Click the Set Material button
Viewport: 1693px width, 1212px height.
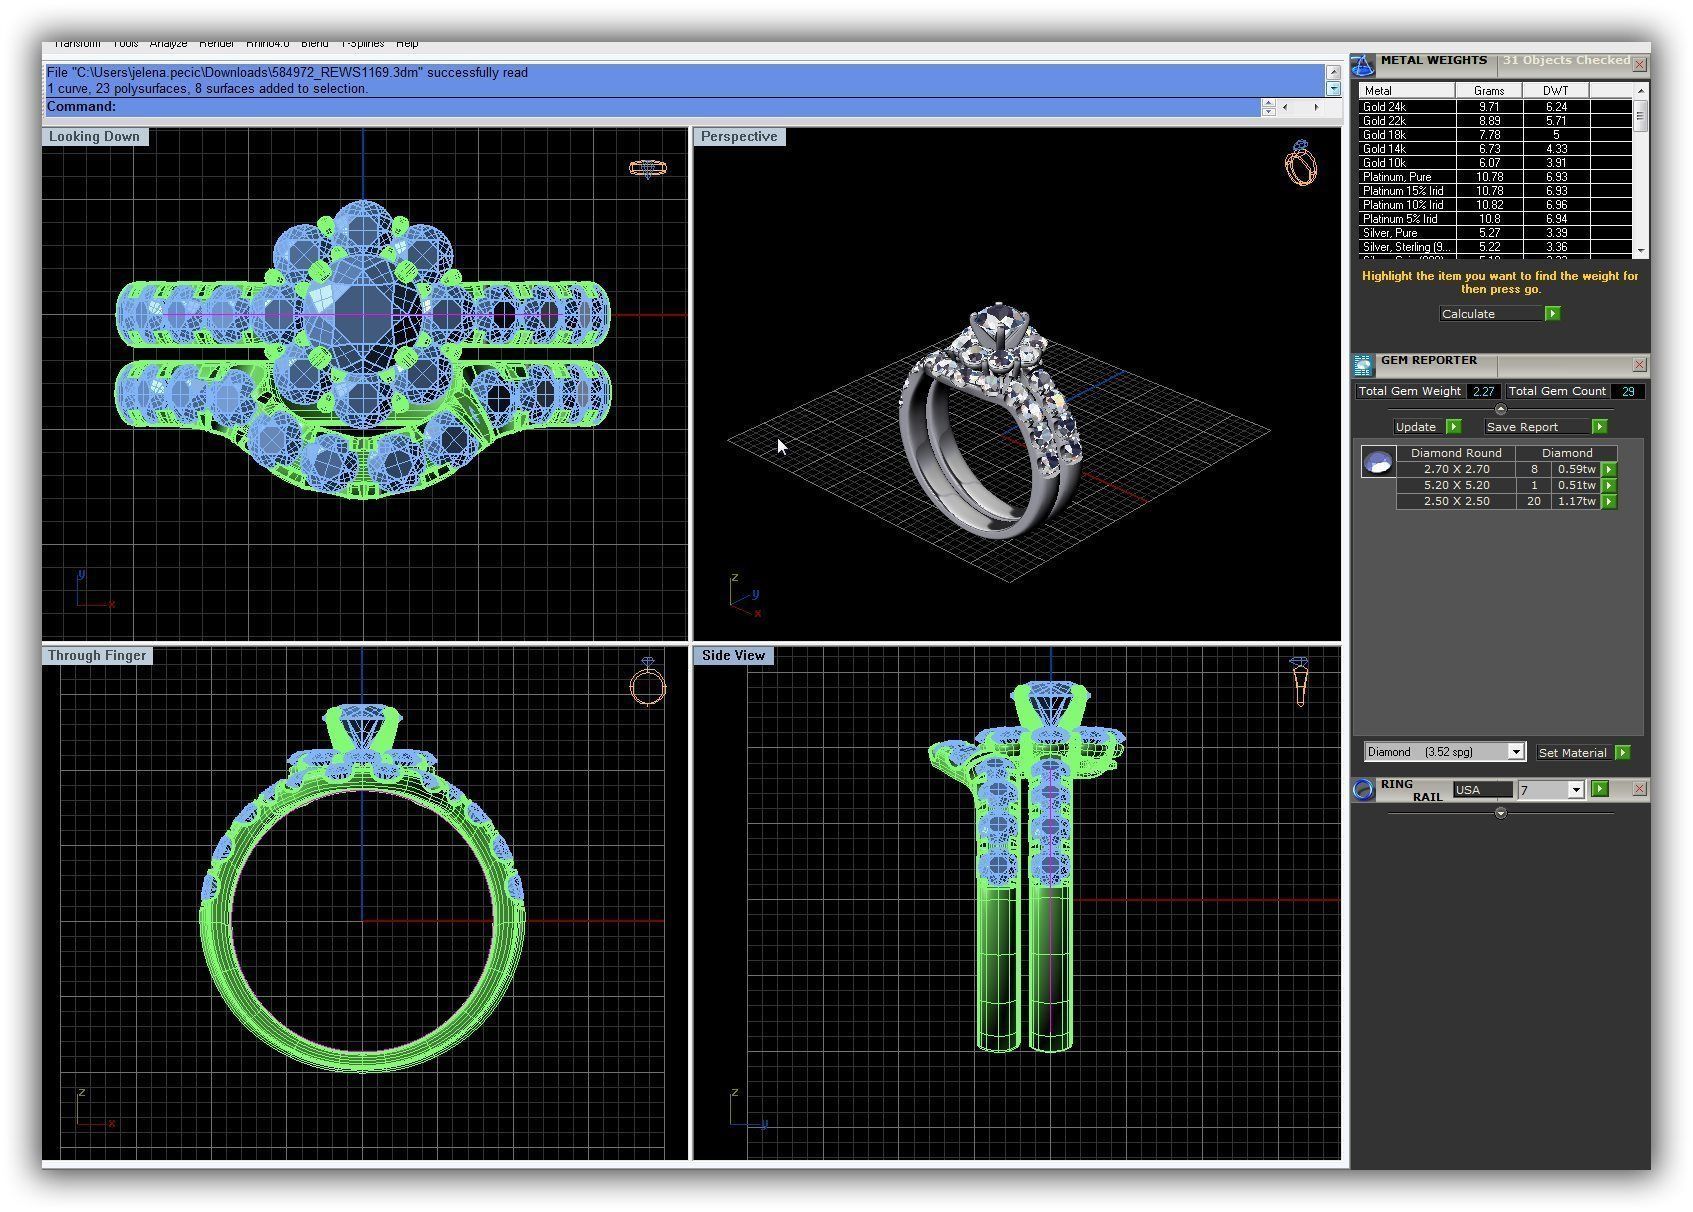pyautogui.click(x=1574, y=753)
